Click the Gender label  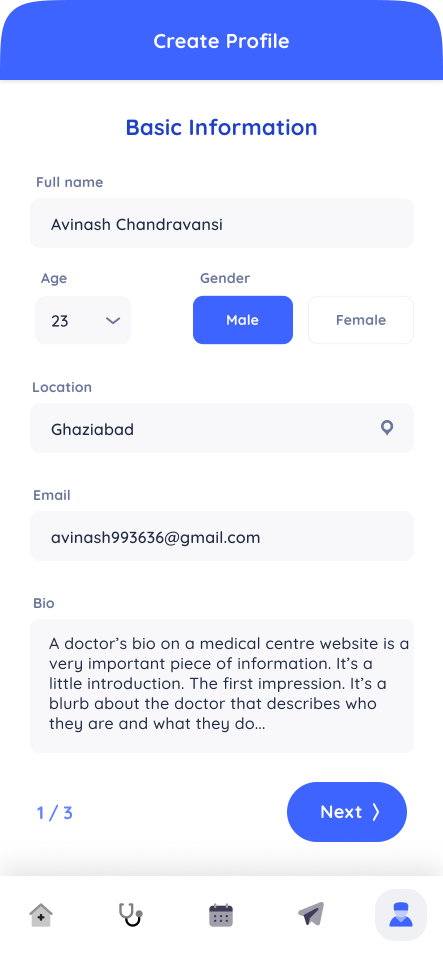225,279
